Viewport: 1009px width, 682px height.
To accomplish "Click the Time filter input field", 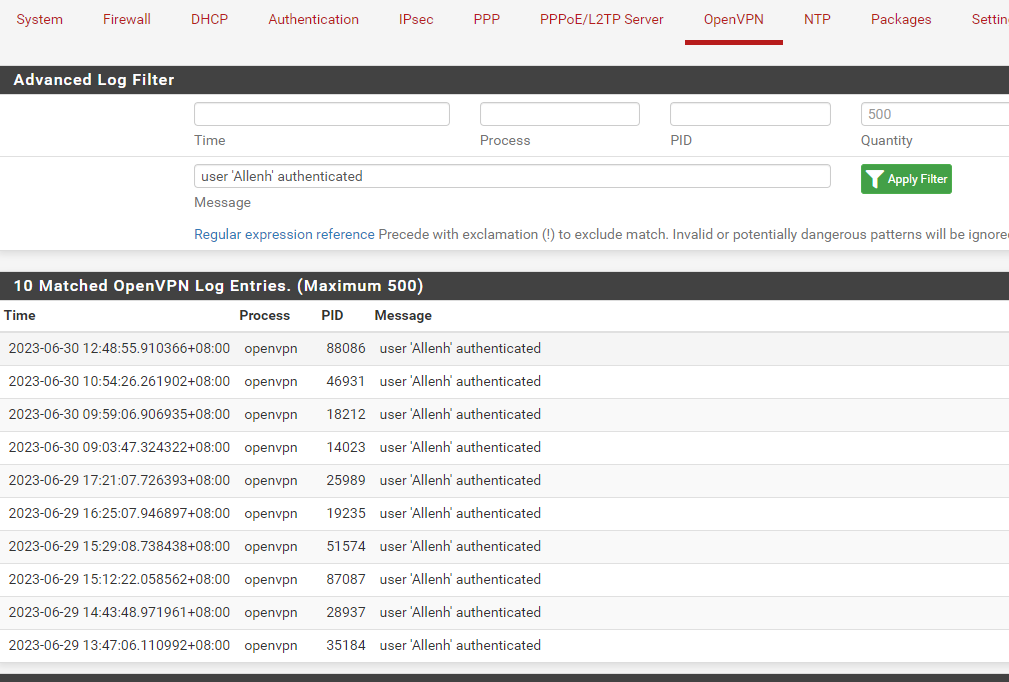I will (322, 114).
